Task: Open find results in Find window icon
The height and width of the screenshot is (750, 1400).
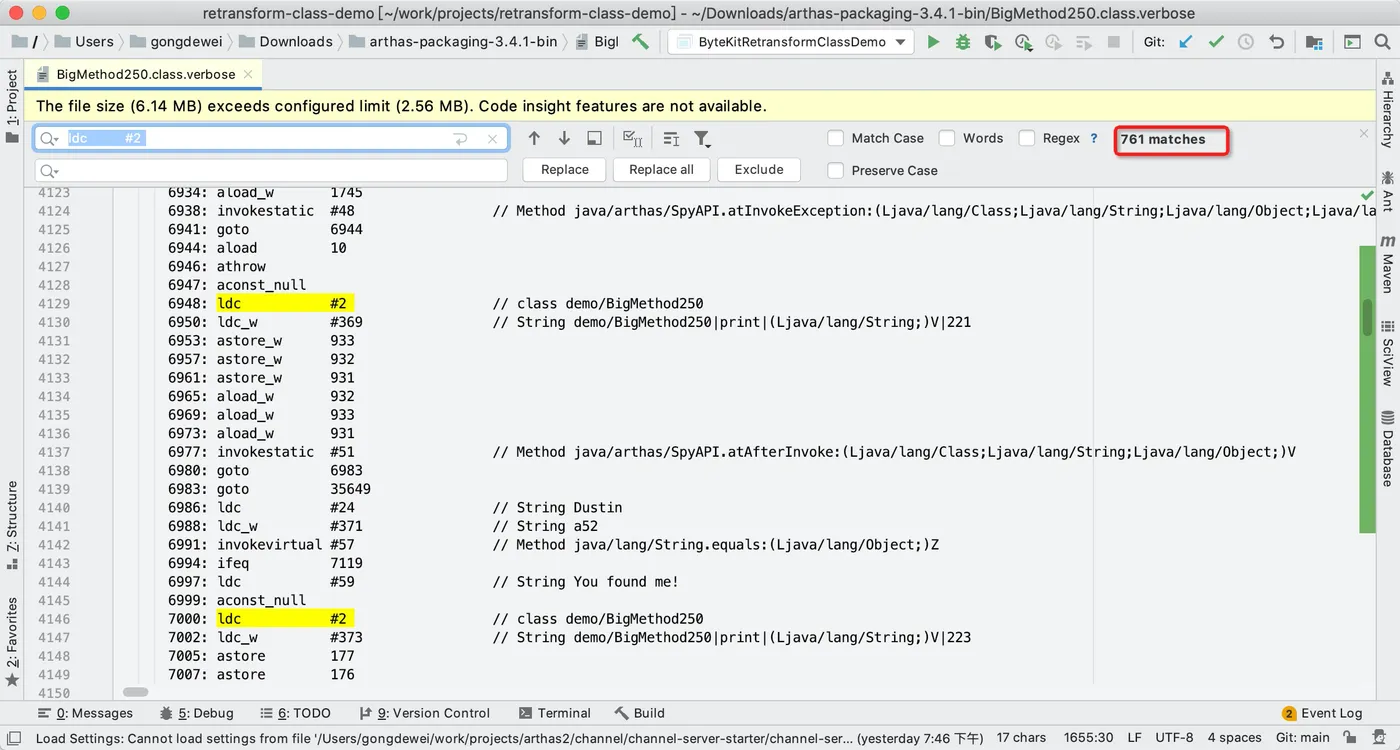Action: (x=594, y=139)
